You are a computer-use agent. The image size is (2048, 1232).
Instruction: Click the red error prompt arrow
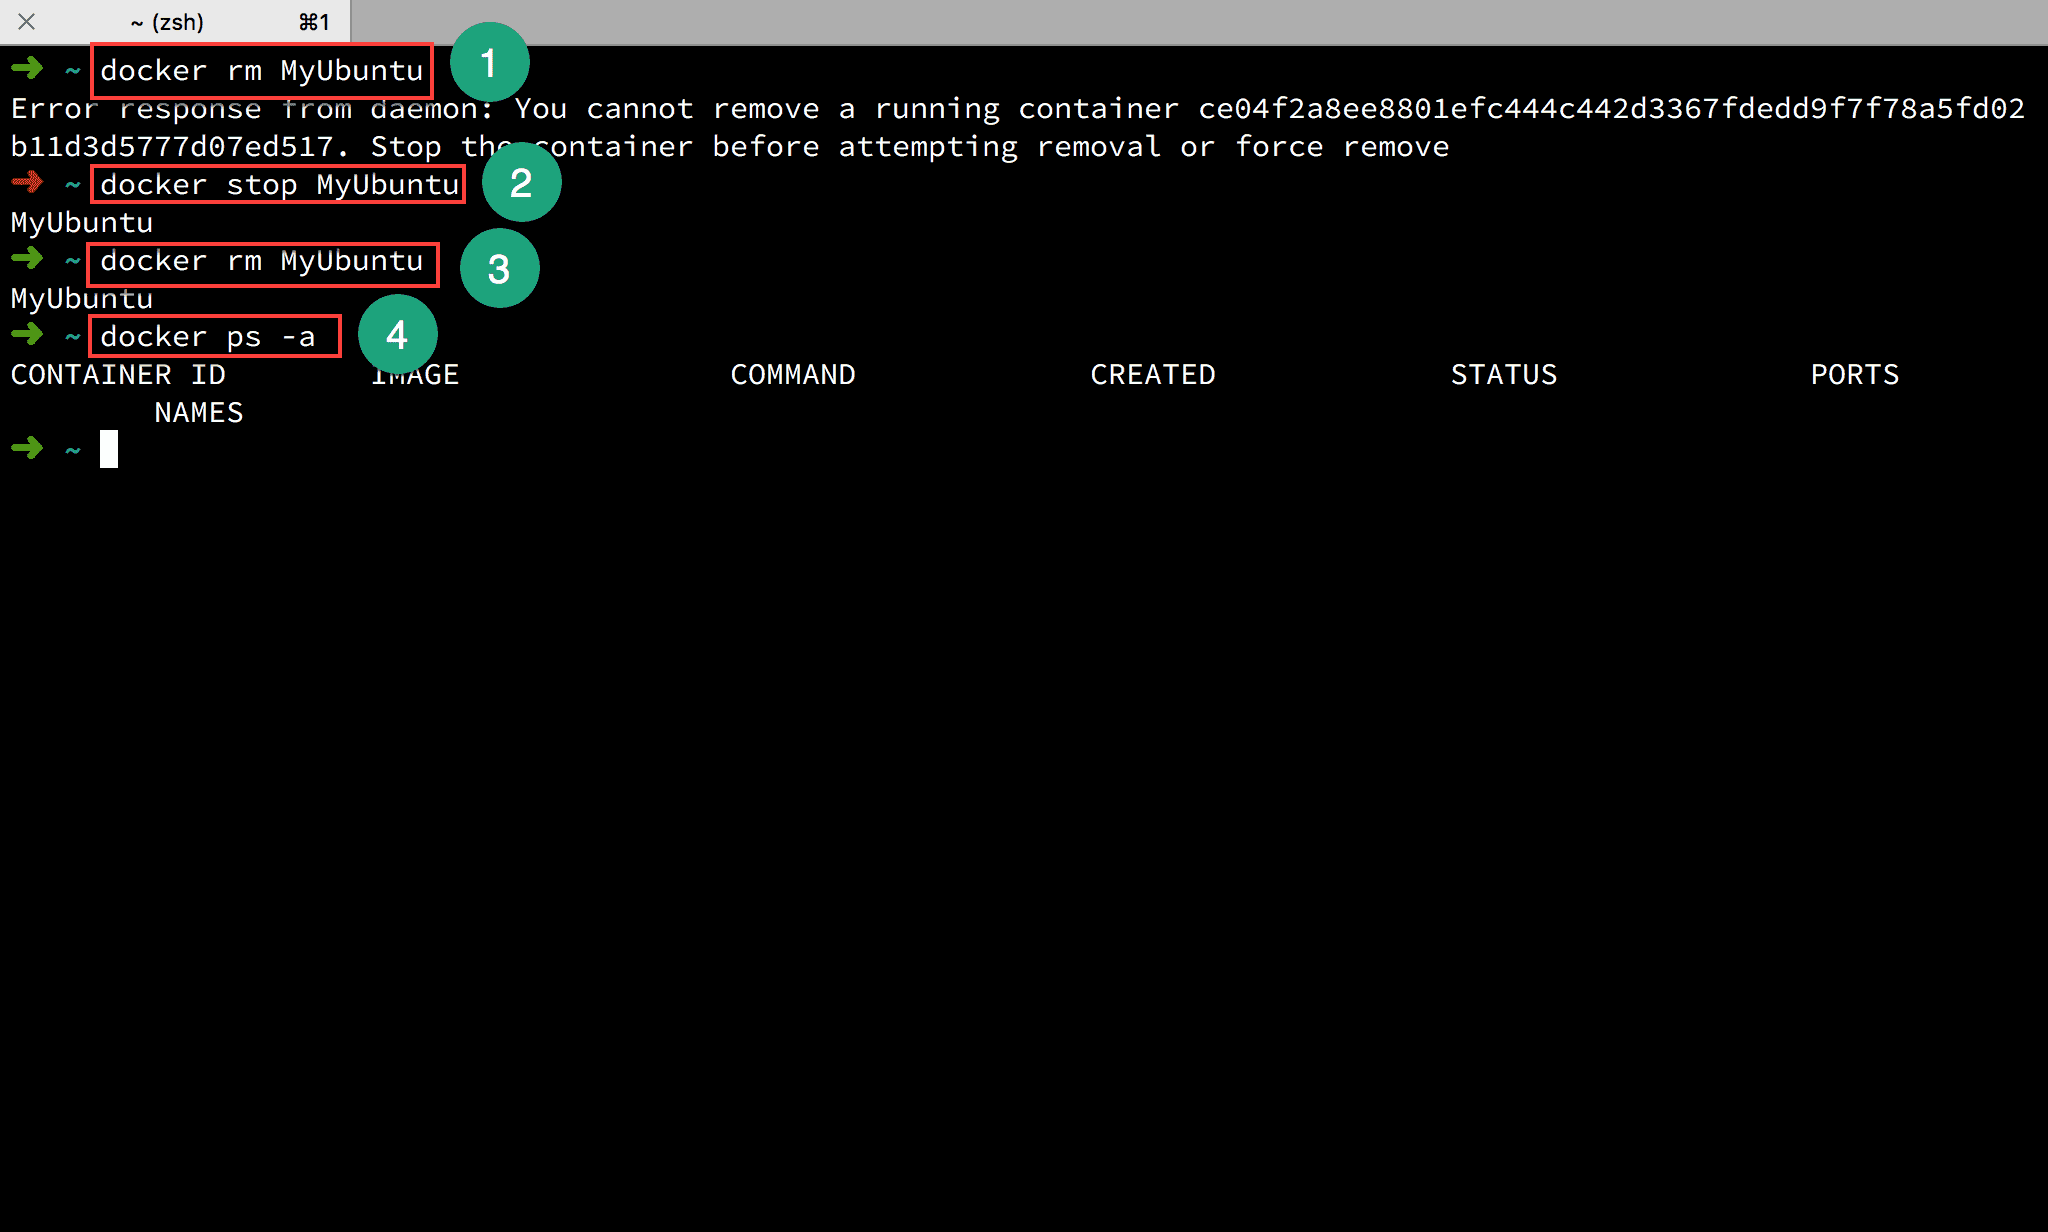tap(27, 182)
